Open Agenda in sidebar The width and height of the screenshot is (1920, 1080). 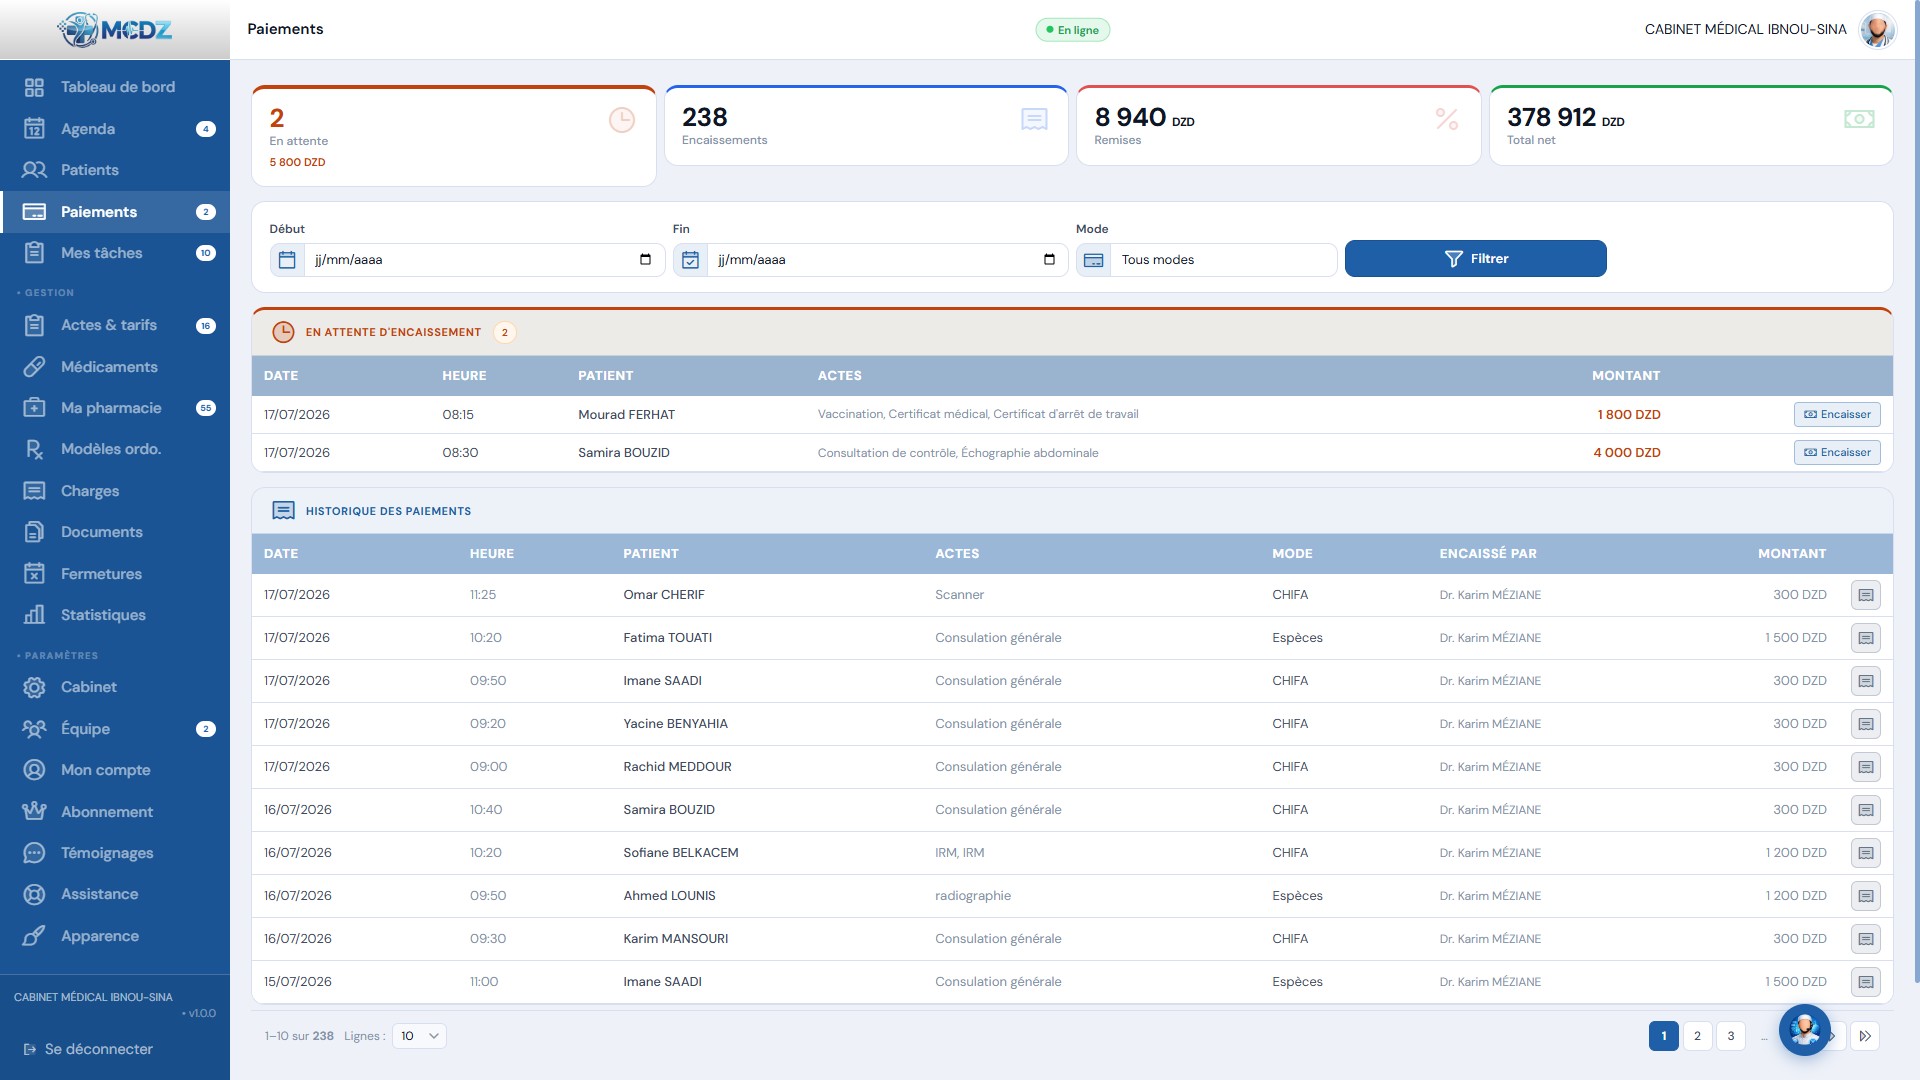115,129
